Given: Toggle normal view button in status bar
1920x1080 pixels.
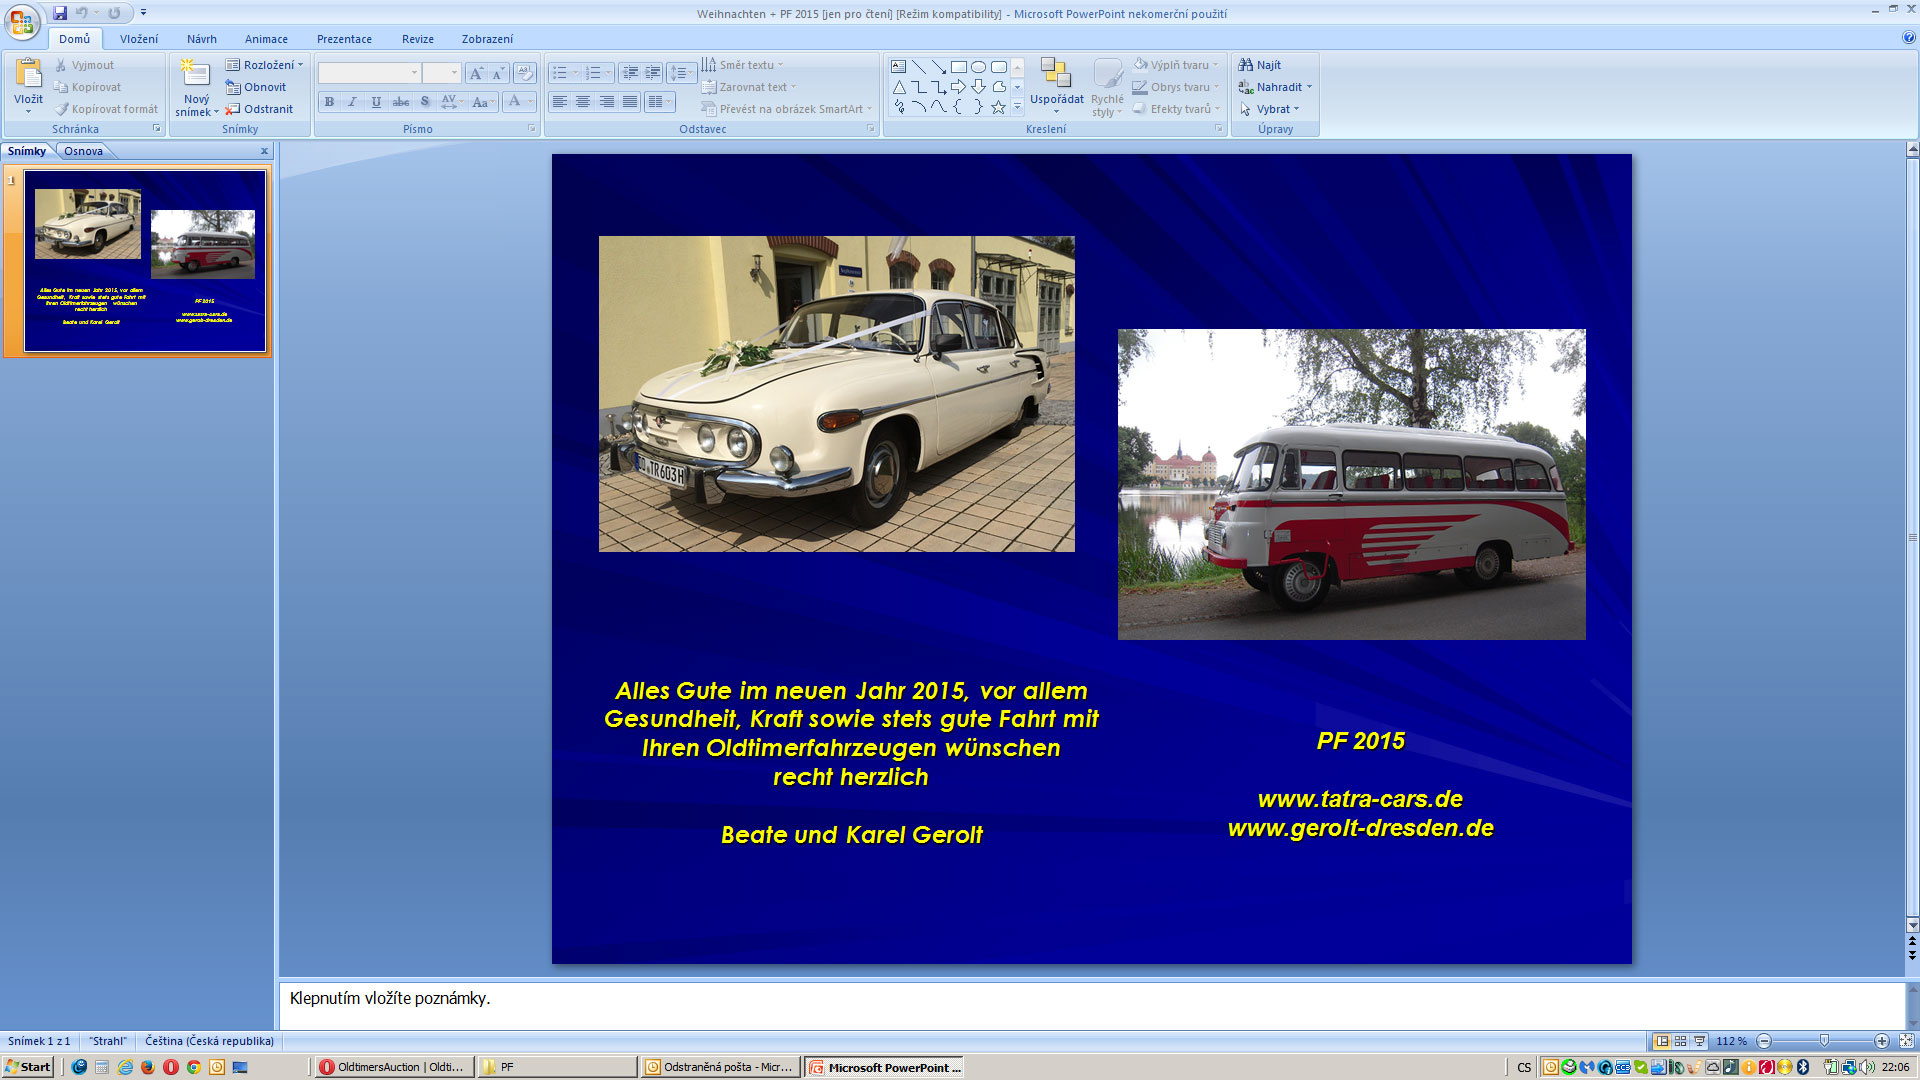Looking at the screenshot, I should 1662,1041.
